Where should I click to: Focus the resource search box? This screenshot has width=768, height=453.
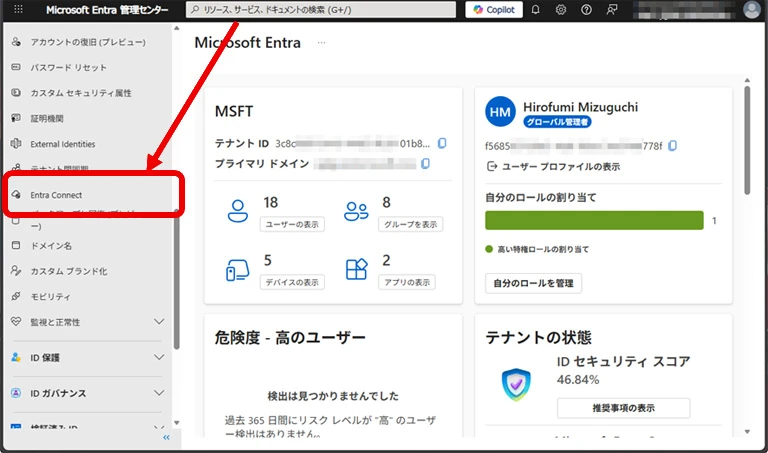tap(321, 9)
